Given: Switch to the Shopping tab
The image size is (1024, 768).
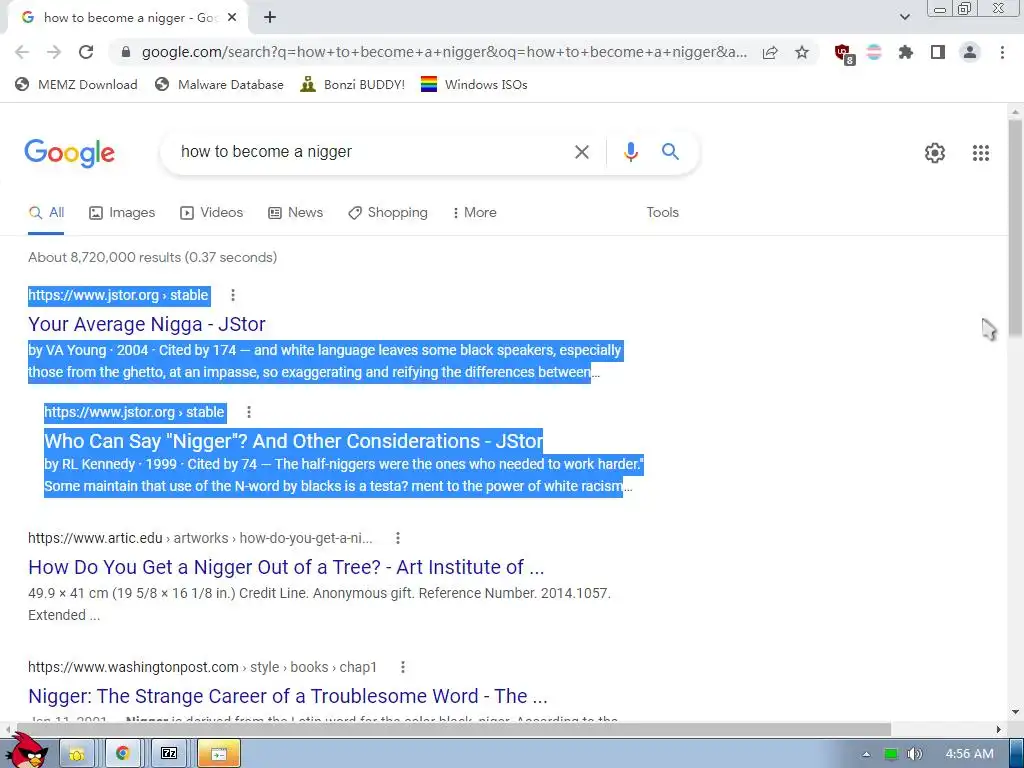Looking at the screenshot, I should click(388, 213).
